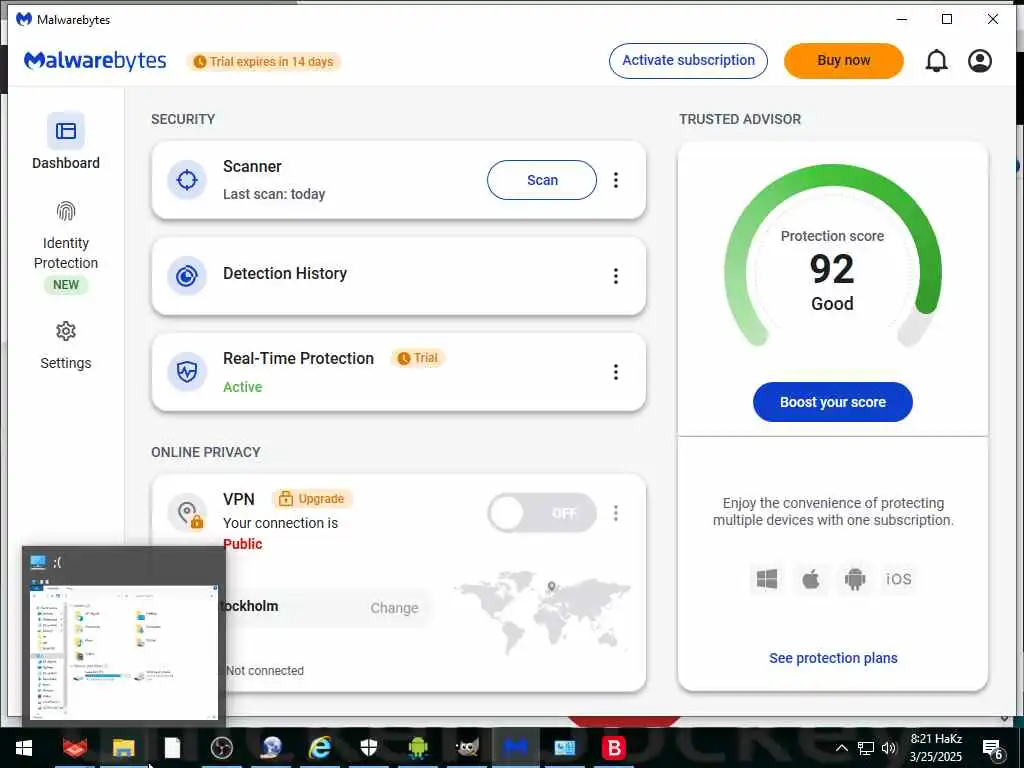The height and width of the screenshot is (768, 1024).
Task: Click the Real-Time Protection shield icon
Action: pyautogui.click(x=187, y=372)
